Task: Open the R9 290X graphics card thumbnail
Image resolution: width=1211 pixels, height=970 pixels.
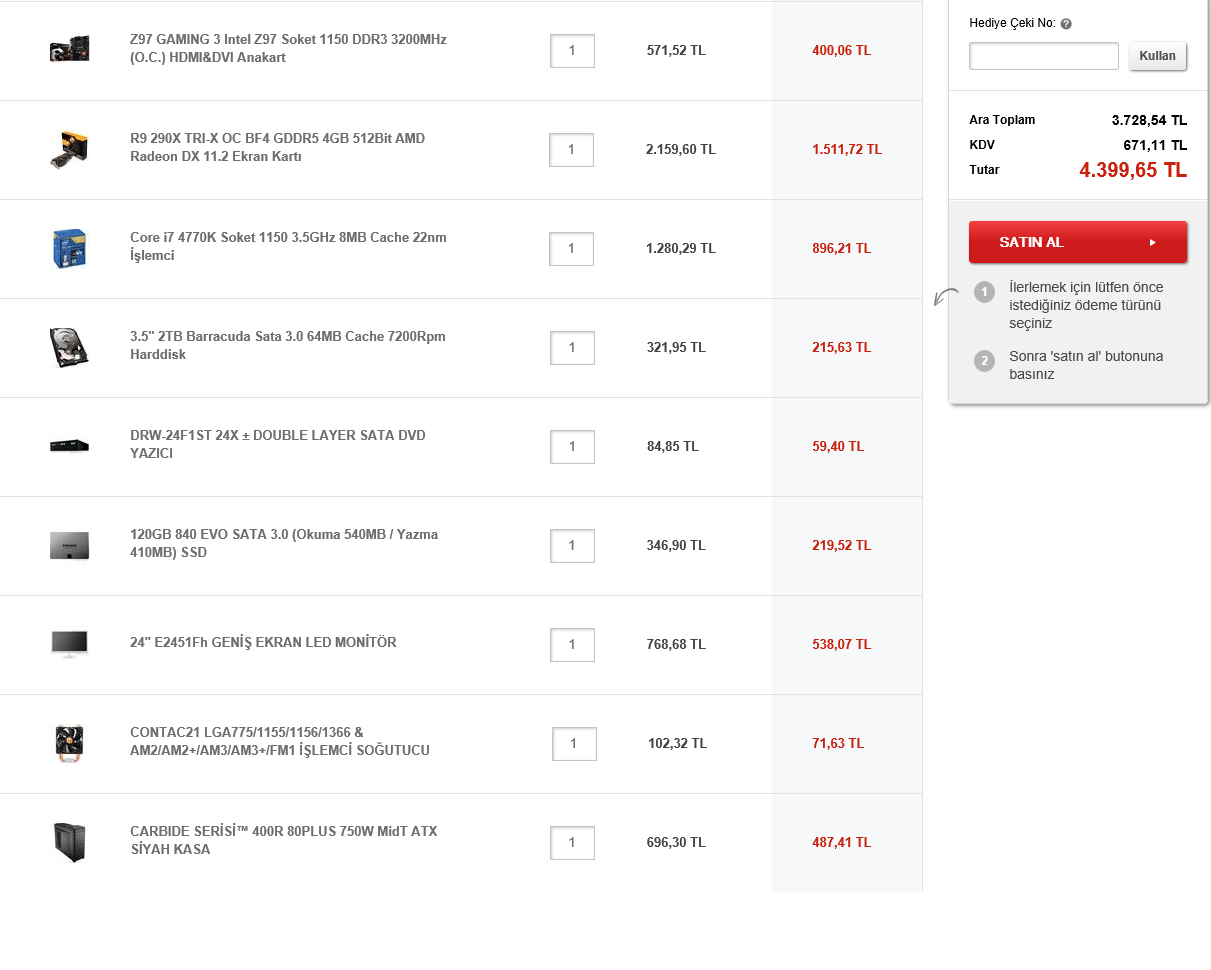Action: (69, 149)
